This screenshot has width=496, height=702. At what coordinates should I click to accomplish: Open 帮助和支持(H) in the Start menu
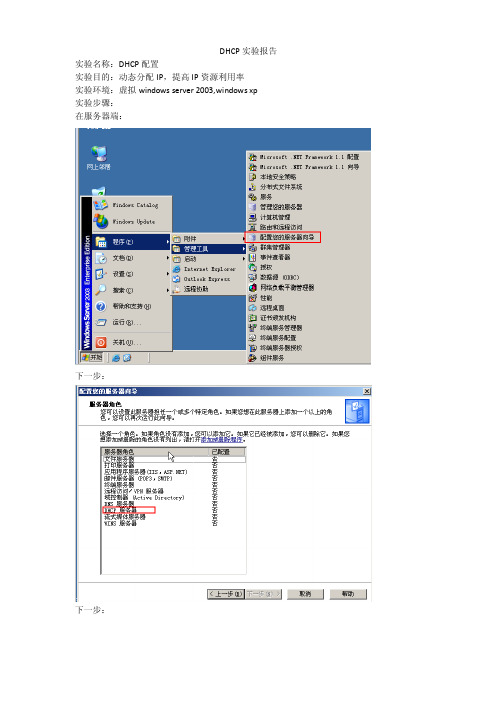[132, 306]
